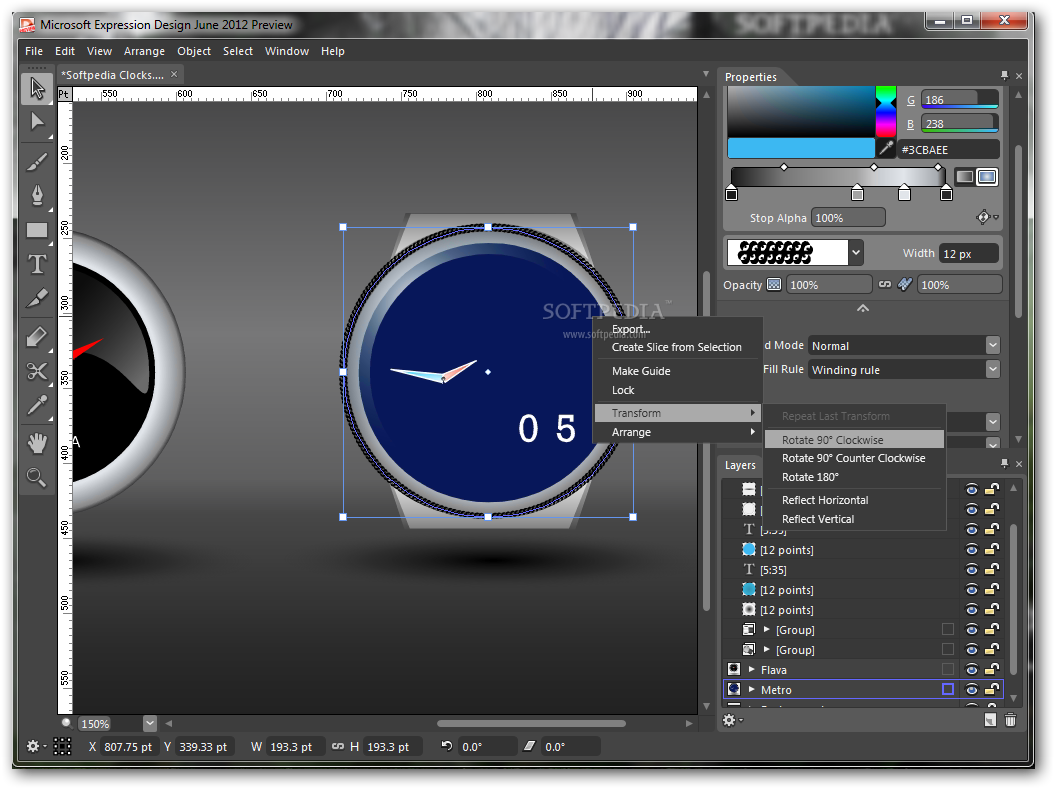
Task: Click the registration point grid icon
Action: tap(62, 746)
